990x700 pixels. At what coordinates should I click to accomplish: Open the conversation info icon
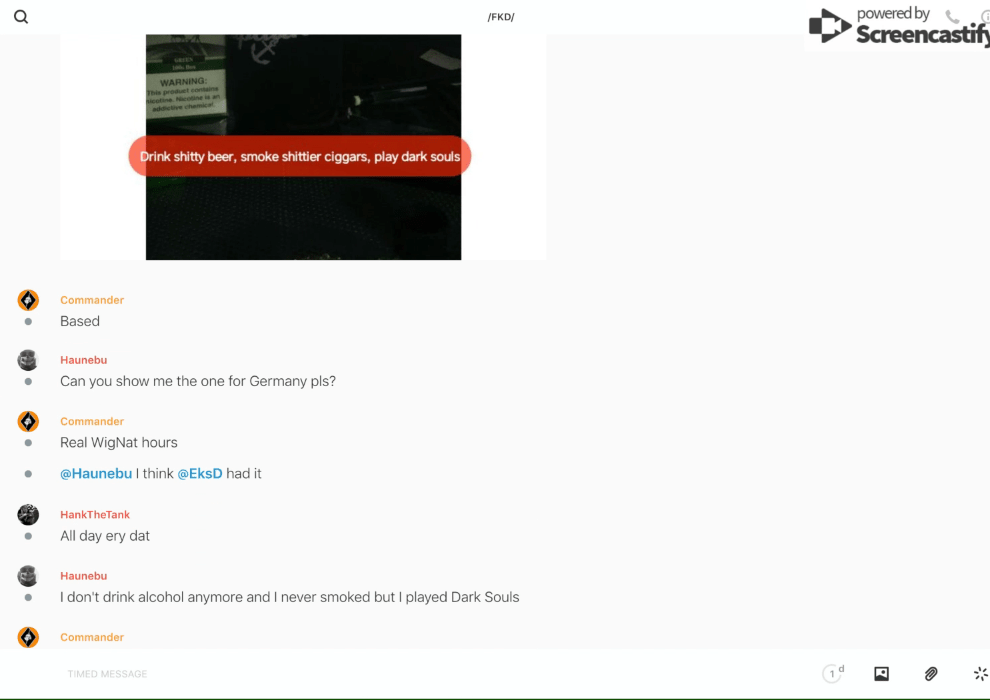point(985,17)
